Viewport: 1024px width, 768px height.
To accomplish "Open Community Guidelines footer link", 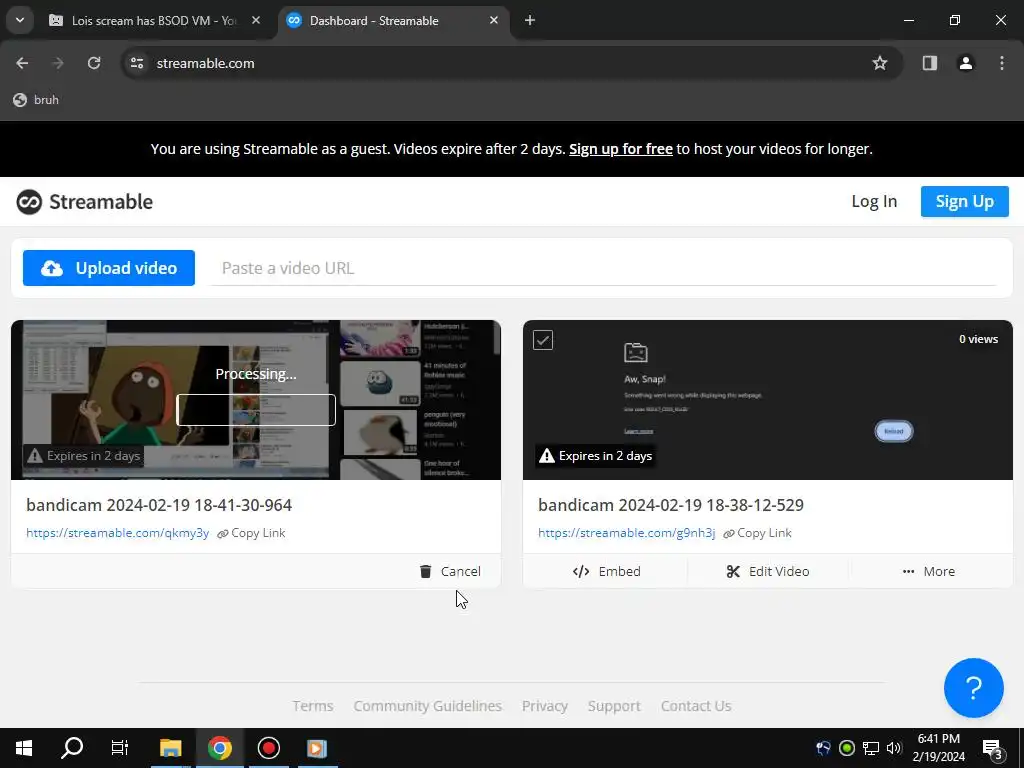I will (x=428, y=706).
